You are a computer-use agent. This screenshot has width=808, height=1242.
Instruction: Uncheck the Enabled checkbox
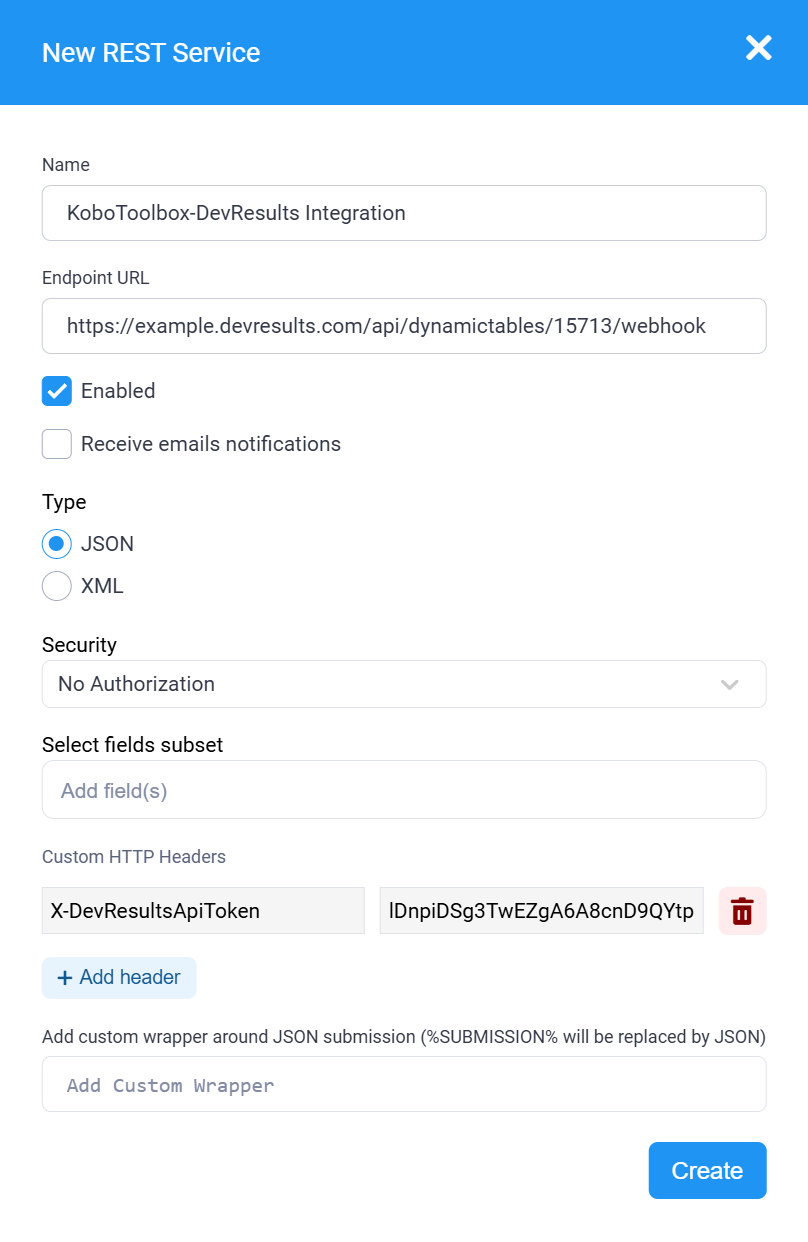point(57,391)
